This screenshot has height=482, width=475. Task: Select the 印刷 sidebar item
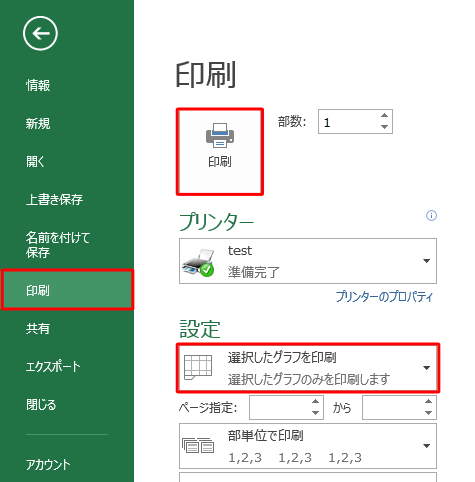click(67, 290)
